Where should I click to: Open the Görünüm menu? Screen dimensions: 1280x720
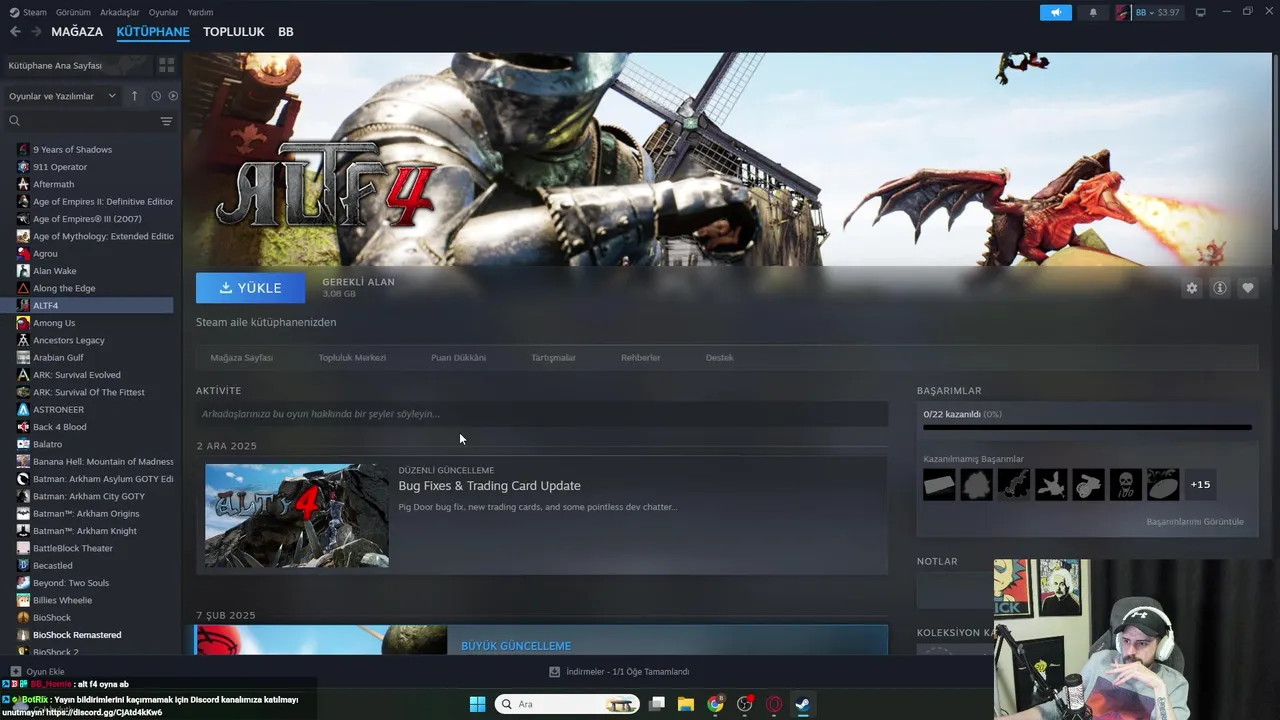[x=73, y=12]
